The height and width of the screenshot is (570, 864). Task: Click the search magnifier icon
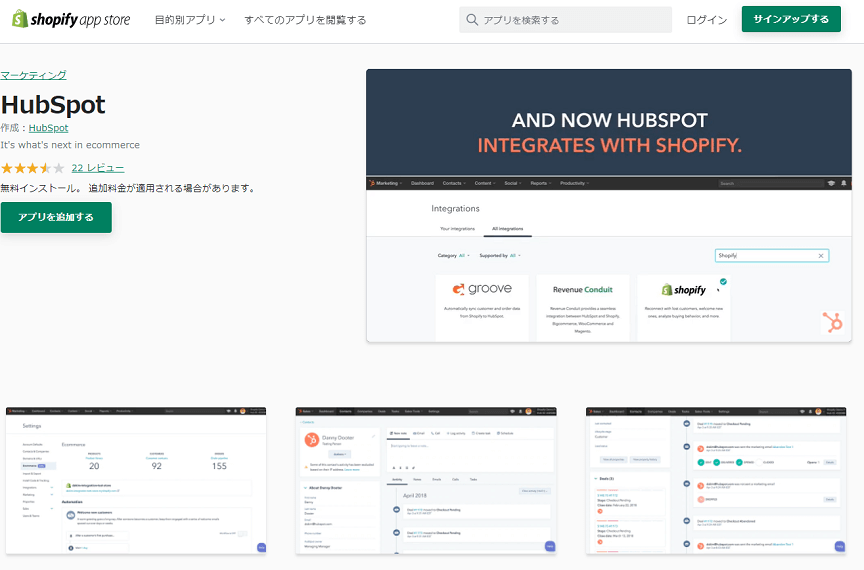pos(472,20)
